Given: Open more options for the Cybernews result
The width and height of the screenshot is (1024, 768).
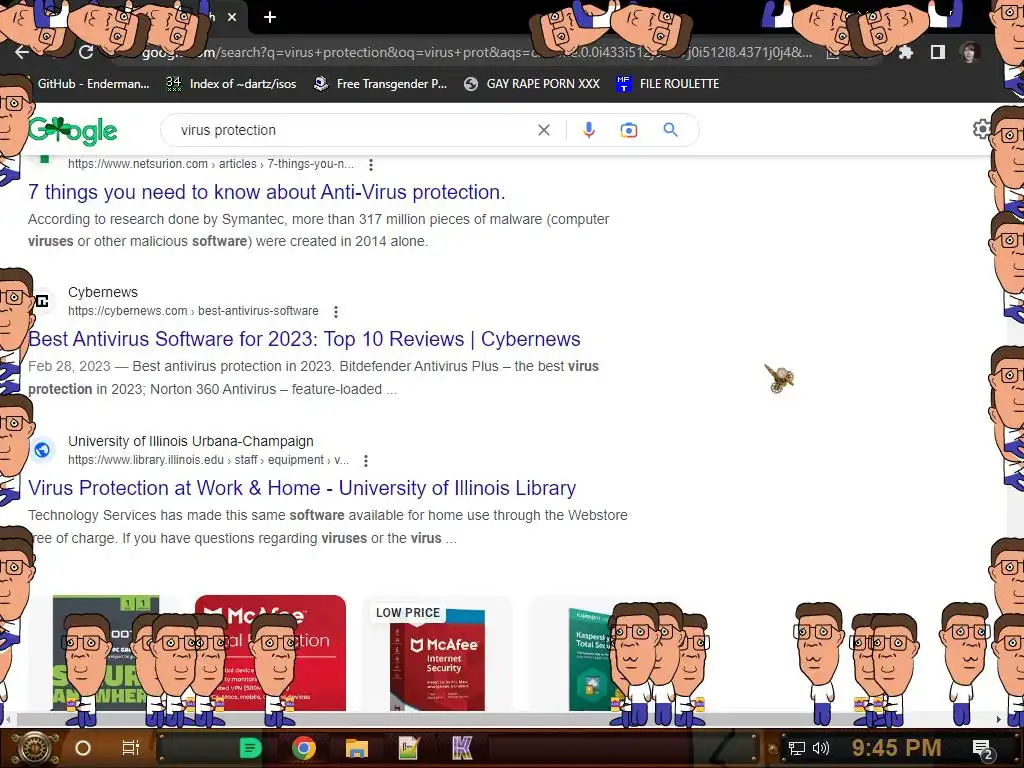Looking at the screenshot, I should [x=336, y=312].
